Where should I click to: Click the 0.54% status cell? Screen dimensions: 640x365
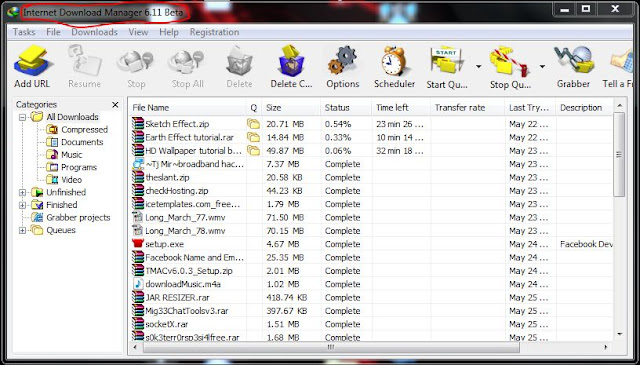click(x=338, y=124)
